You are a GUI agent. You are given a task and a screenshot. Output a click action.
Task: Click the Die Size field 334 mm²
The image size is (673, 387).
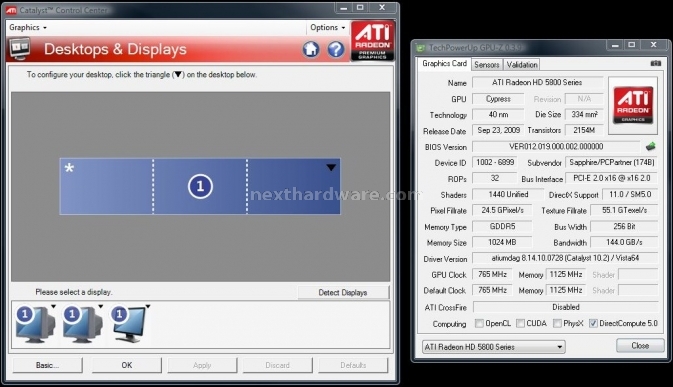pos(584,115)
